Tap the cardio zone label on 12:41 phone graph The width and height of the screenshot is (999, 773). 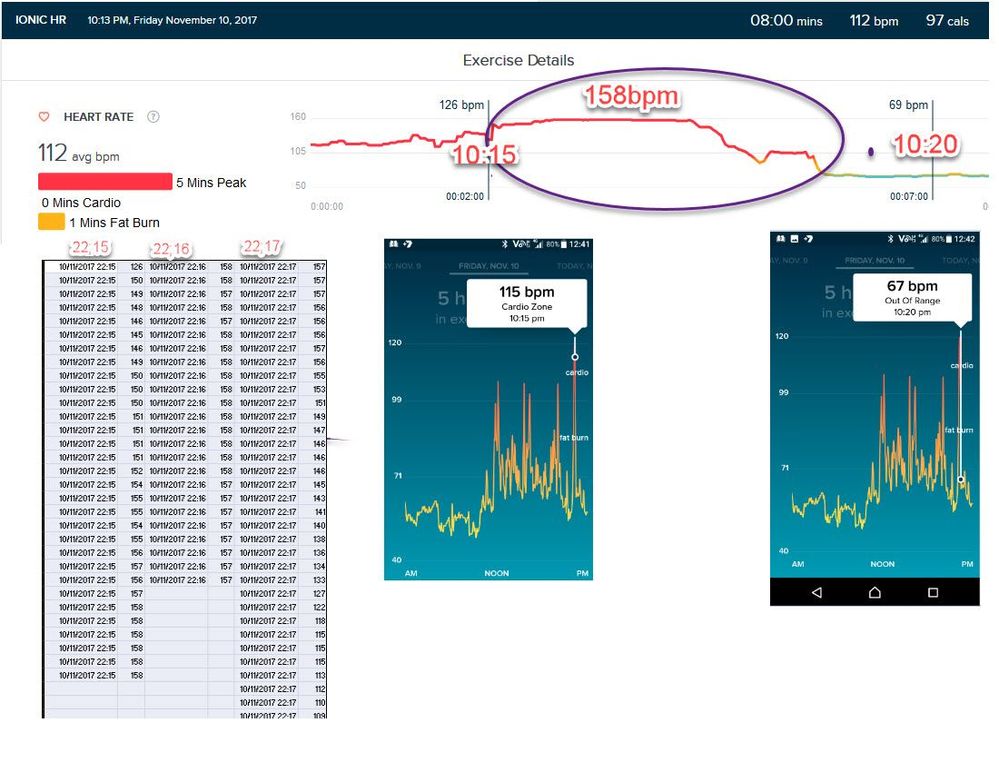coord(577,372)
